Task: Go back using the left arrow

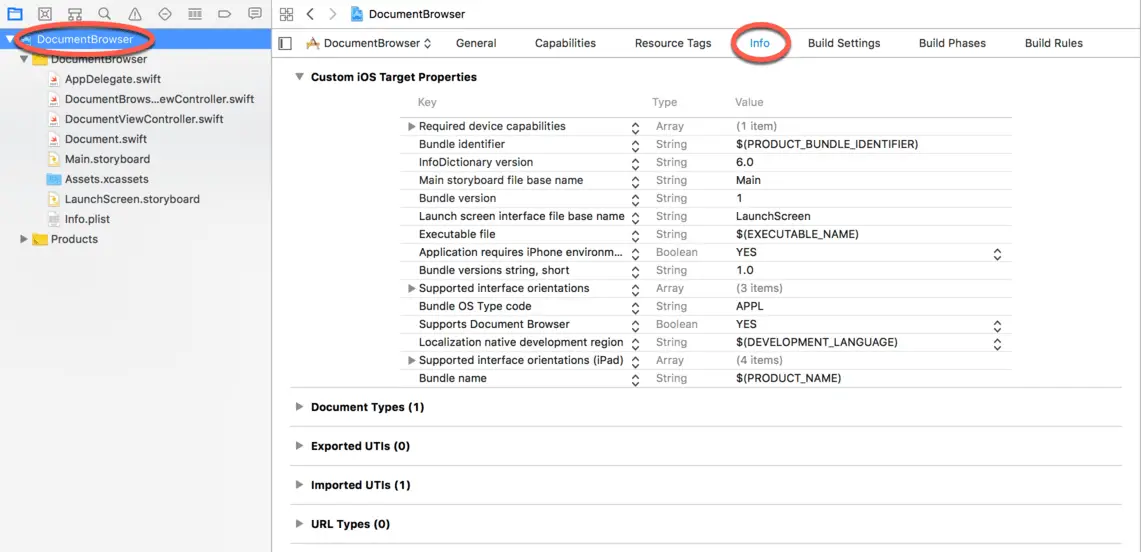Action: (x=310, y=14)
